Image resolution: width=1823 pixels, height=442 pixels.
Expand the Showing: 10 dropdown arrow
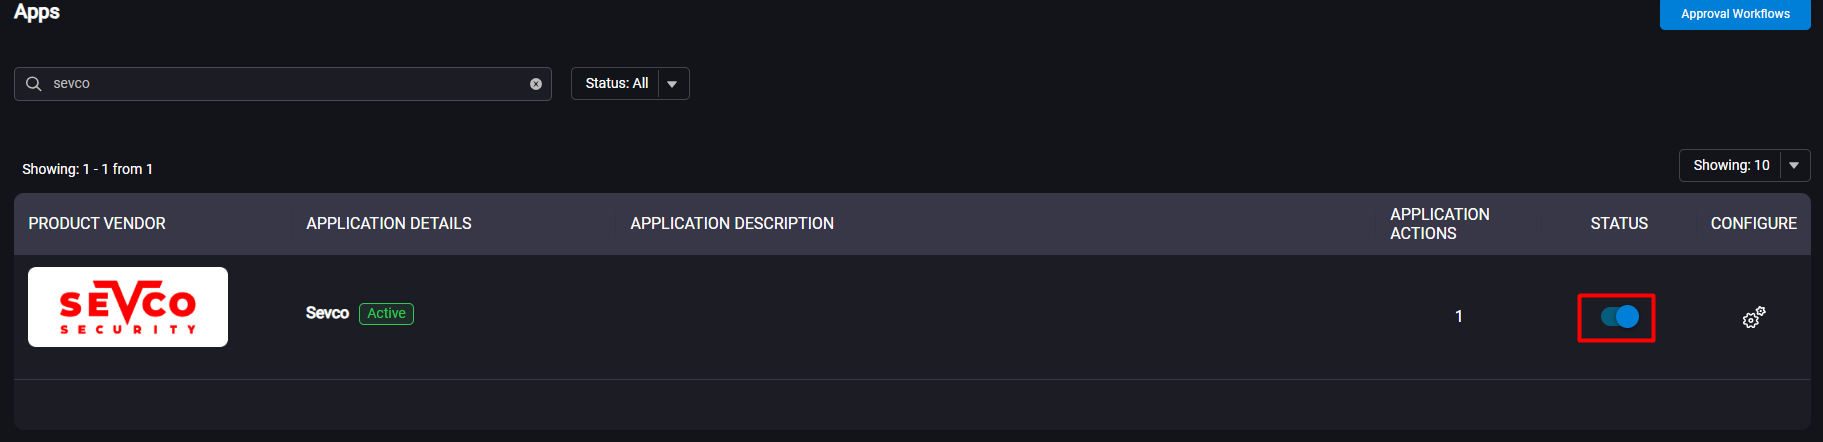click(x=1794, y=166)
